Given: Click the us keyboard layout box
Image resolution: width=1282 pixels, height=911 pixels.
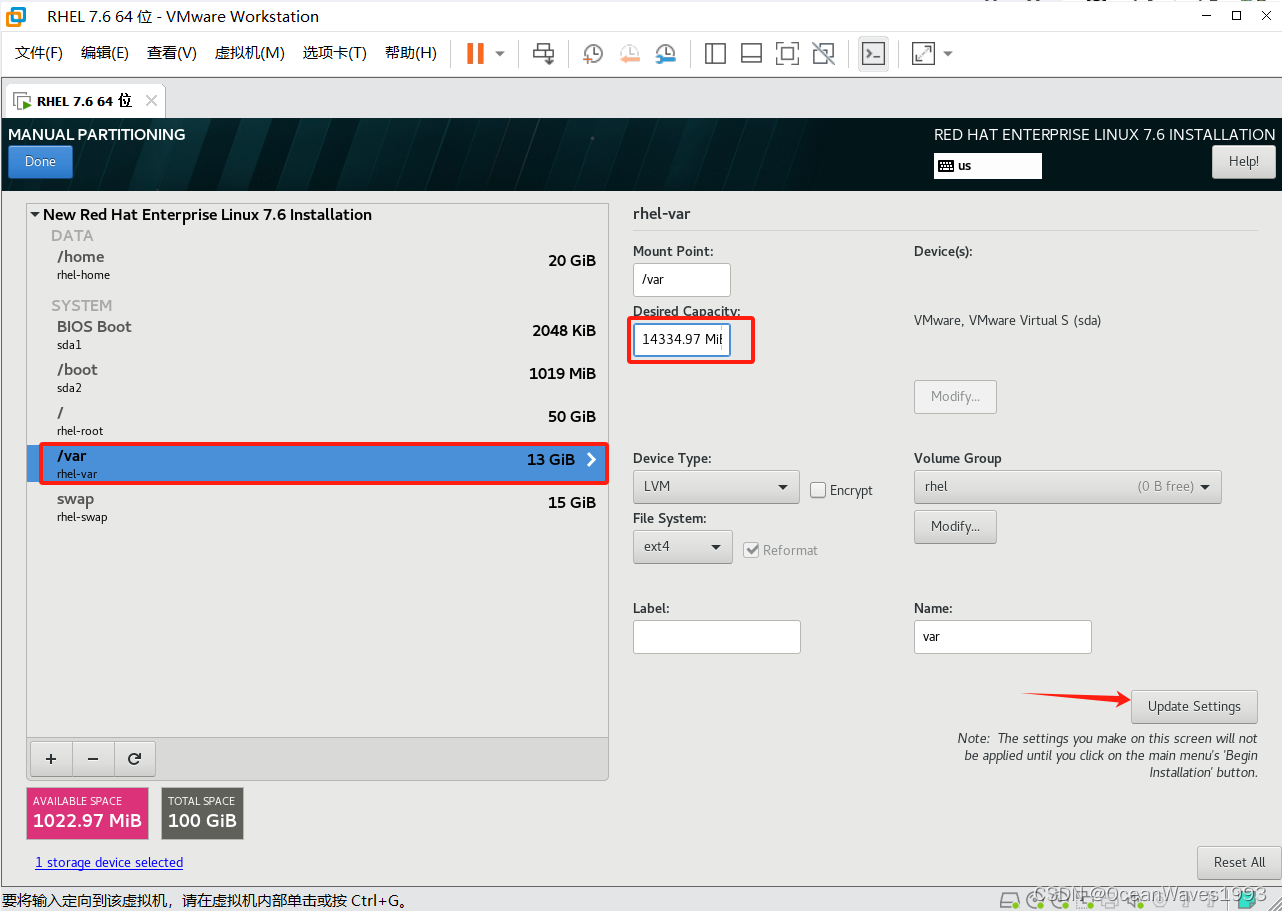Looking at the screenshot, I should click(988, 166).
